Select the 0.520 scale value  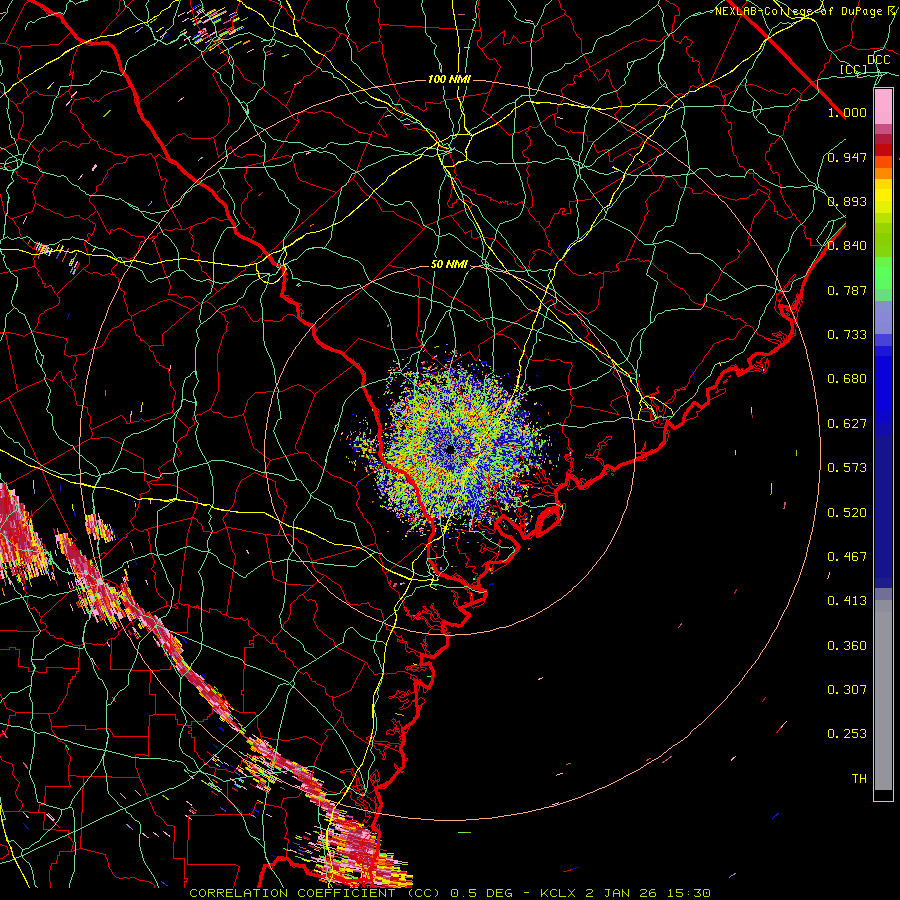847,513
